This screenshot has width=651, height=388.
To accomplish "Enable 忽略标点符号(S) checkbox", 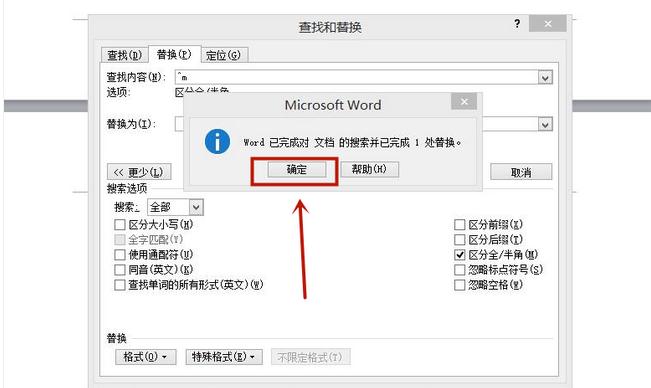I will [460, 270].
